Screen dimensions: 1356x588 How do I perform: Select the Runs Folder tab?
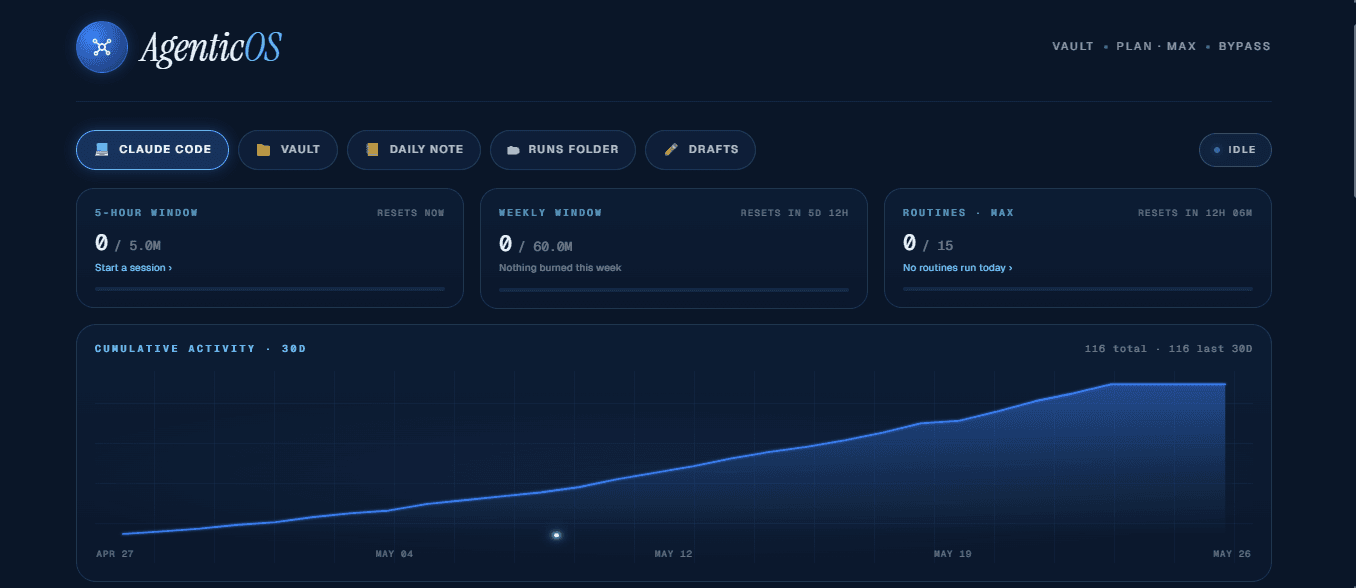(563, 150)
